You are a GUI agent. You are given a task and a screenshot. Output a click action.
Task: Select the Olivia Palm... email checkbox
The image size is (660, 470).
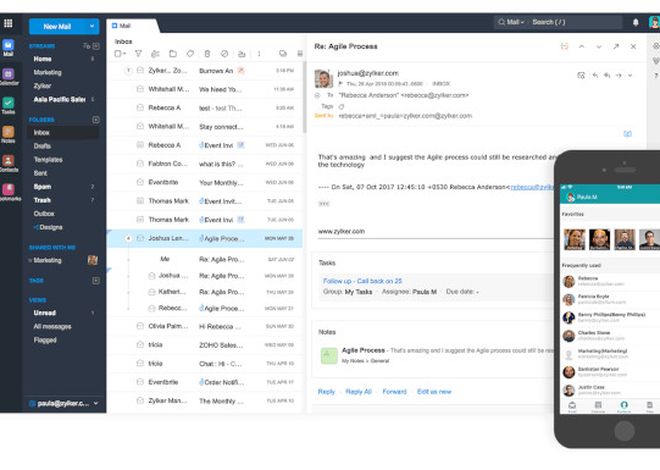click(x=140, y=326)
